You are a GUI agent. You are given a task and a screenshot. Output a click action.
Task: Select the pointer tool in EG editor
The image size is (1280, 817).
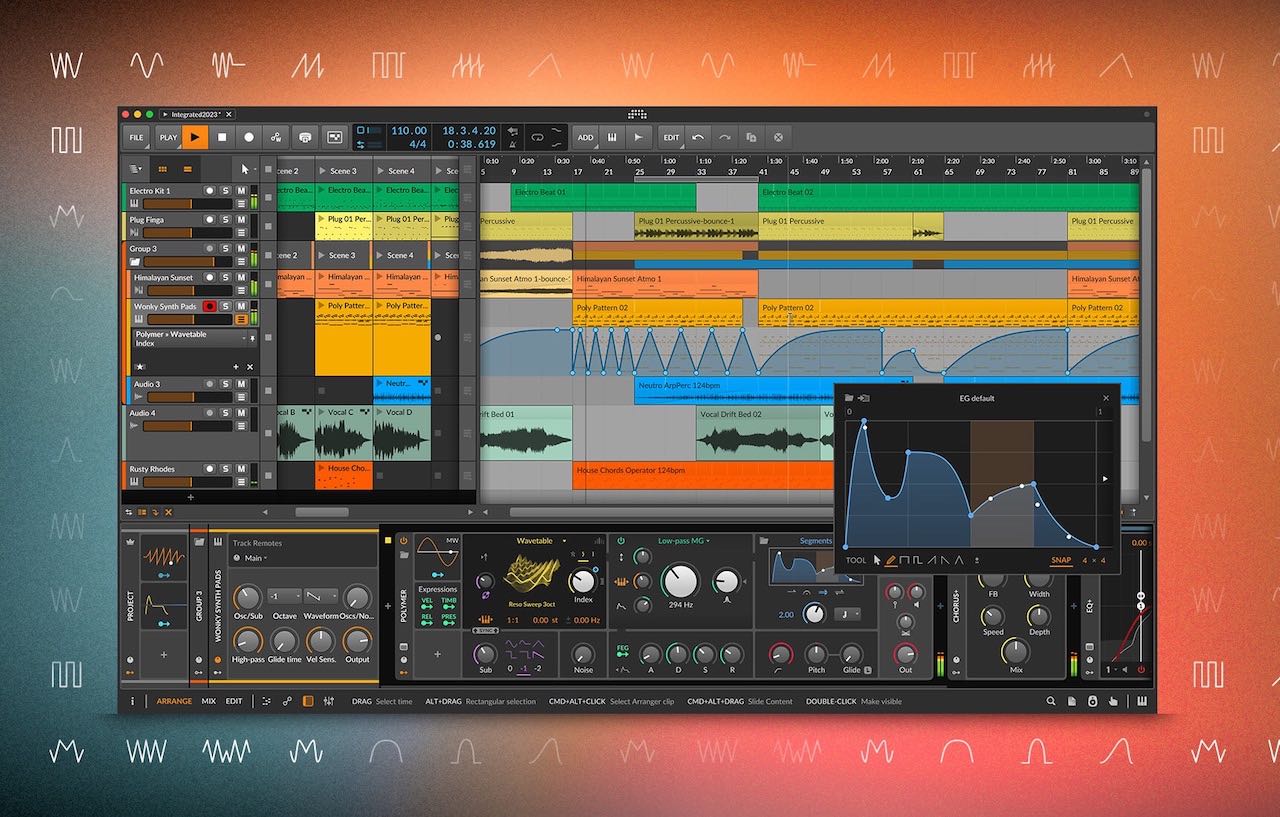coord(877,560)
